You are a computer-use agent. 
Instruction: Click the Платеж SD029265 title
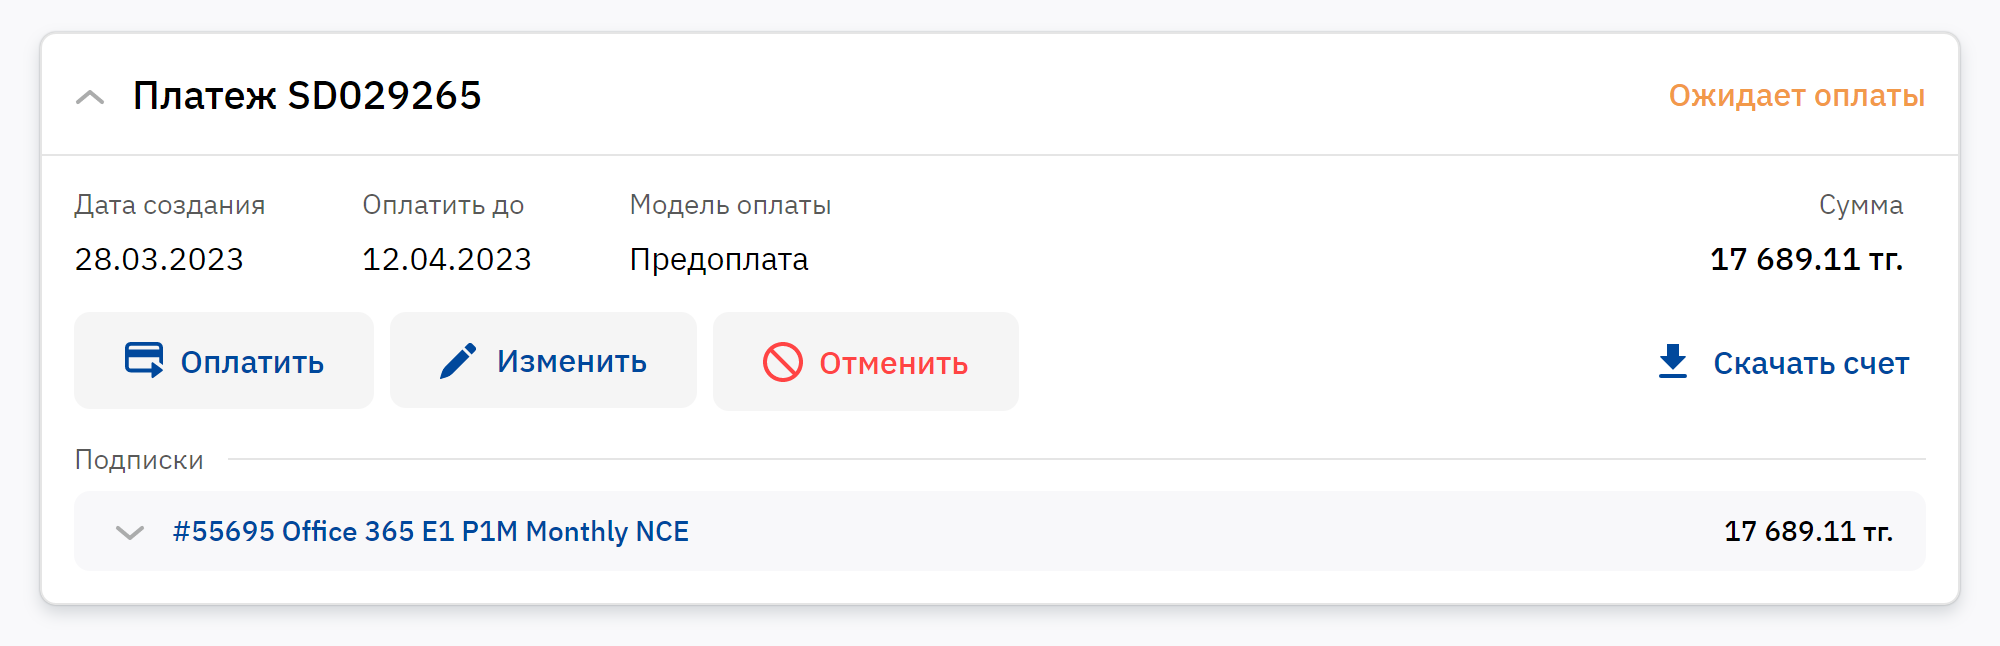point(307,96)
